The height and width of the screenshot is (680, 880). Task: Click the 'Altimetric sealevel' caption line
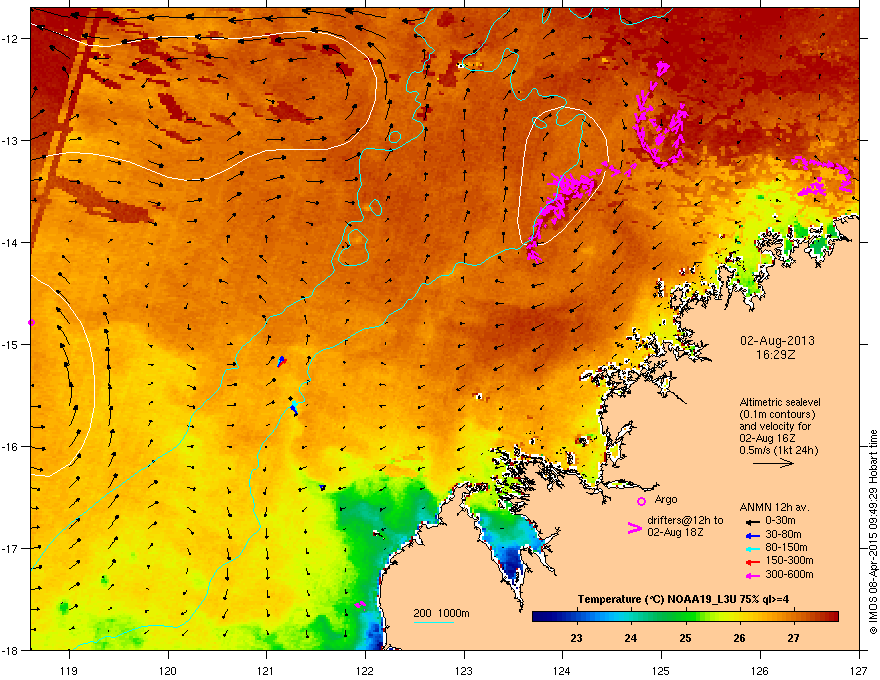pos(780,403)
